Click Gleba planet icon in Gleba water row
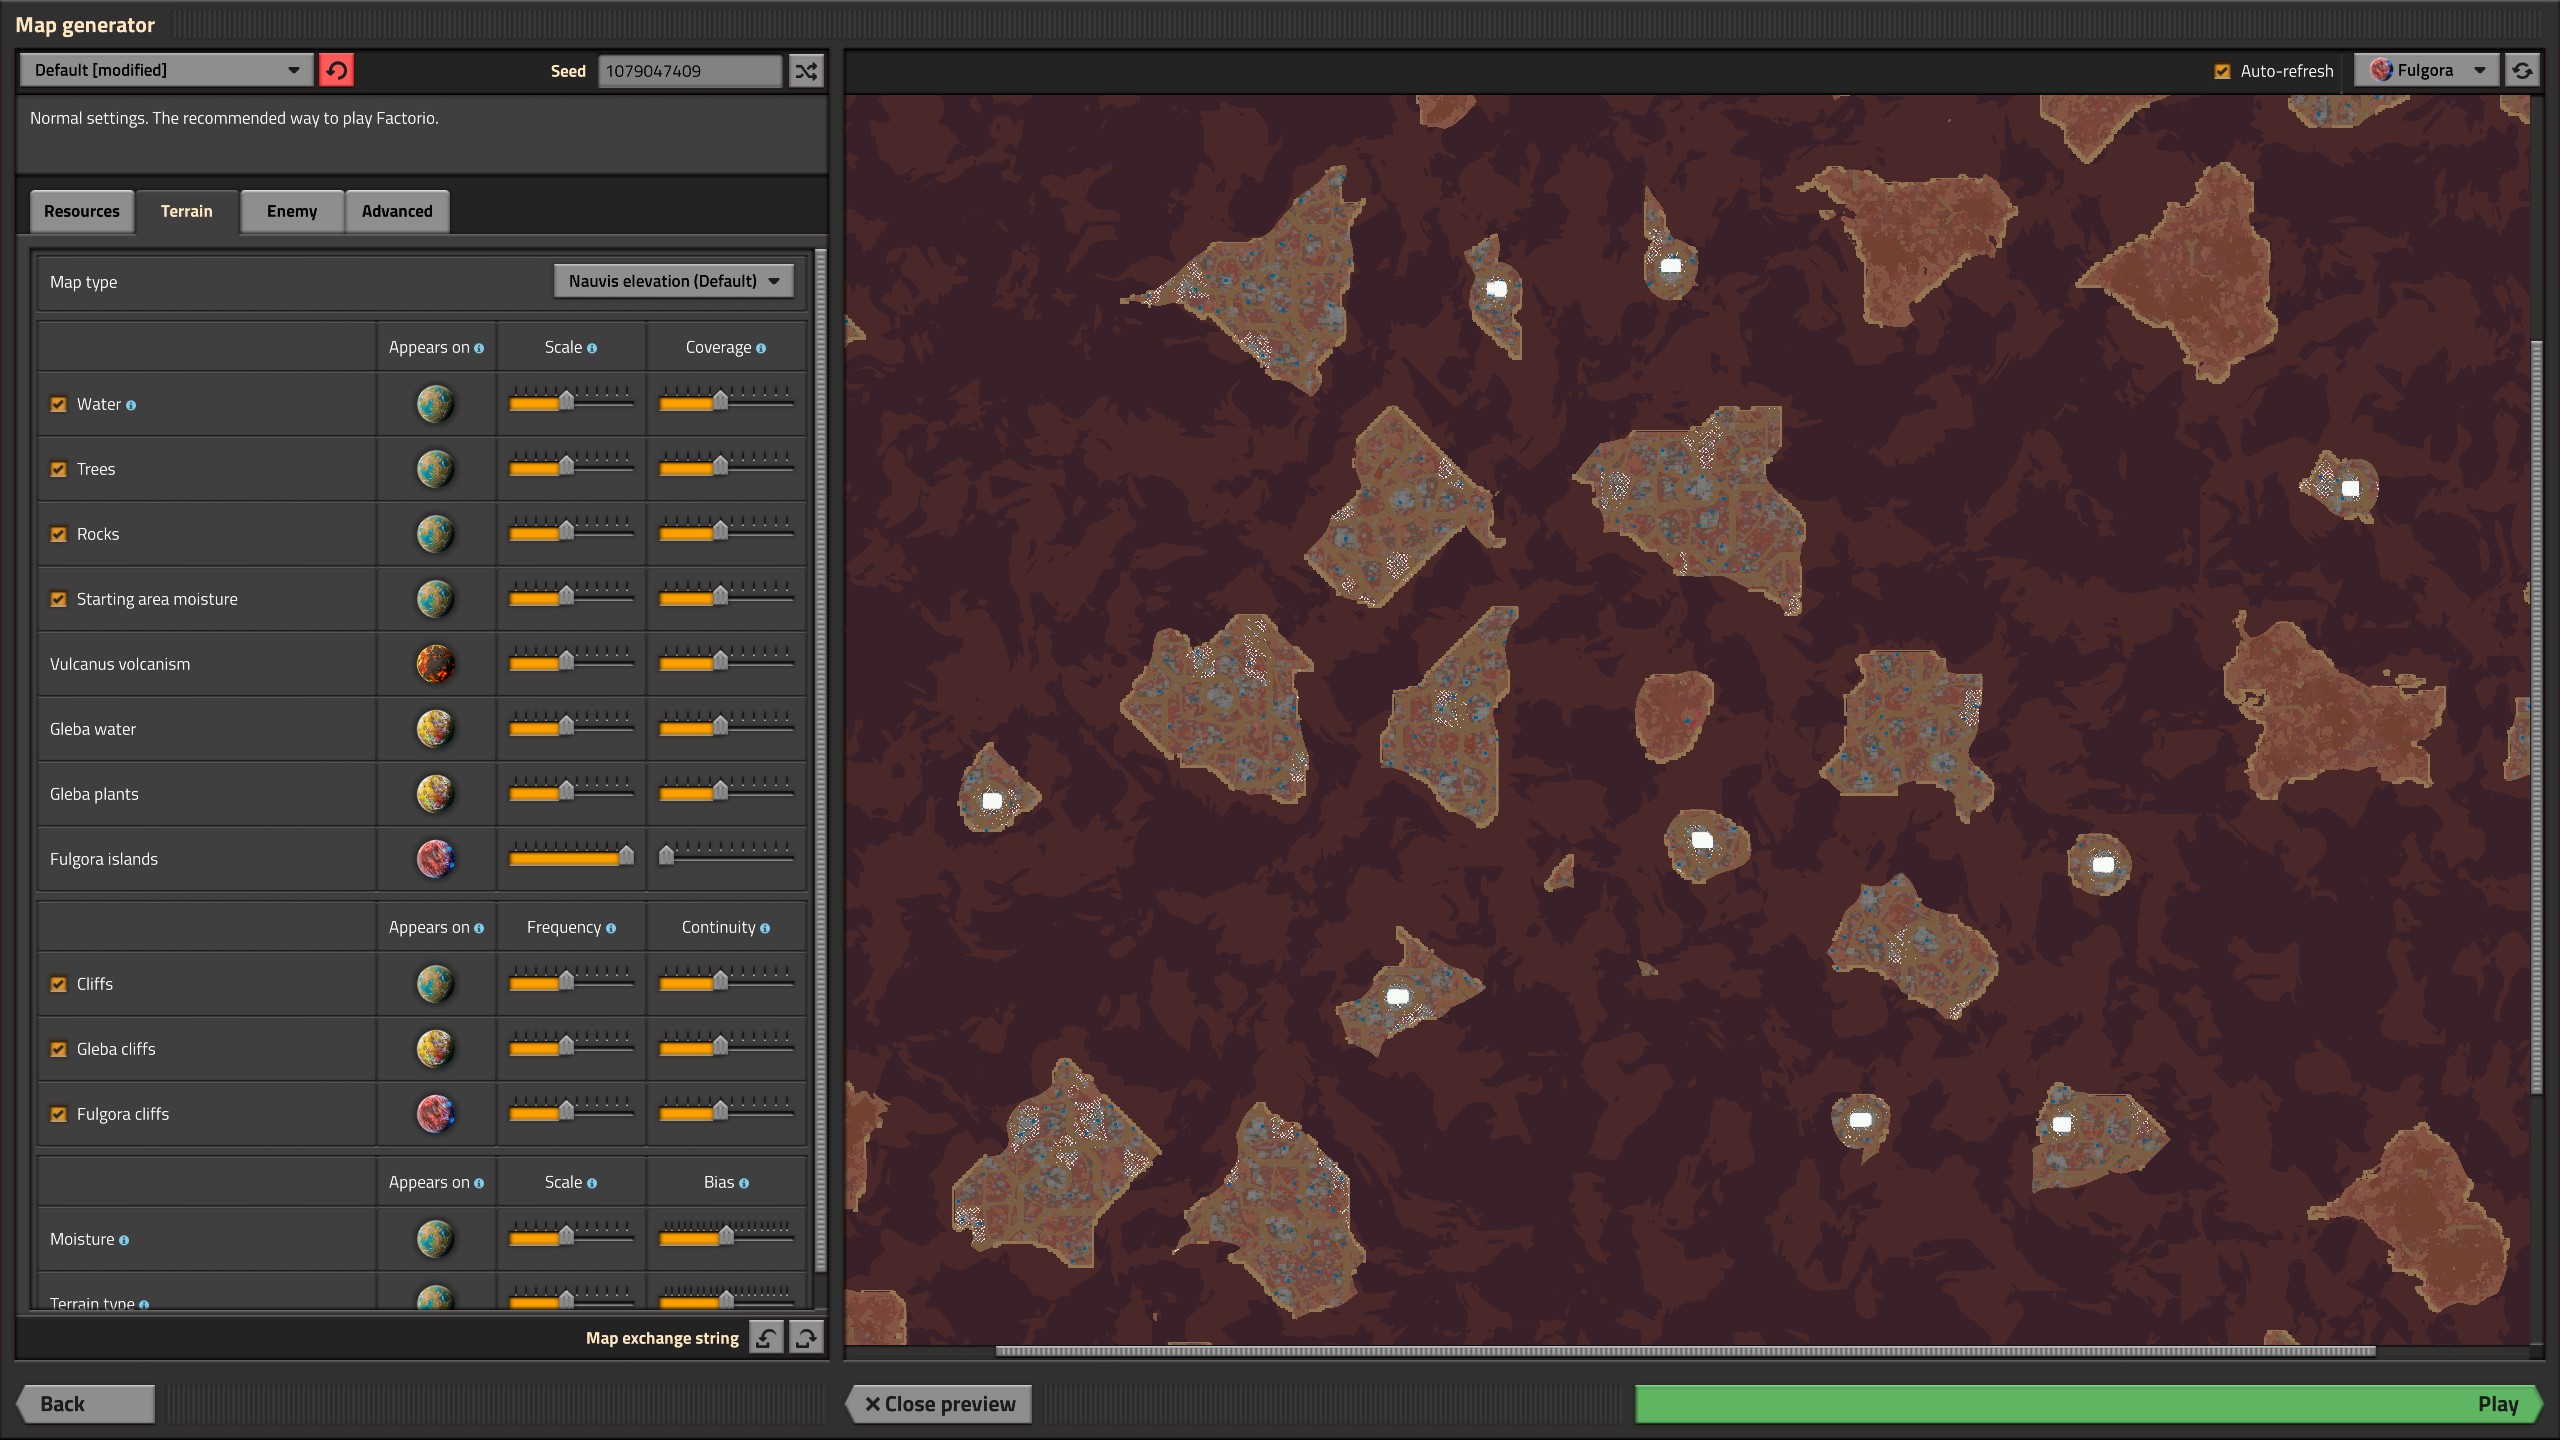Viewport: 2560px width, 1440px height. point(435,729)
